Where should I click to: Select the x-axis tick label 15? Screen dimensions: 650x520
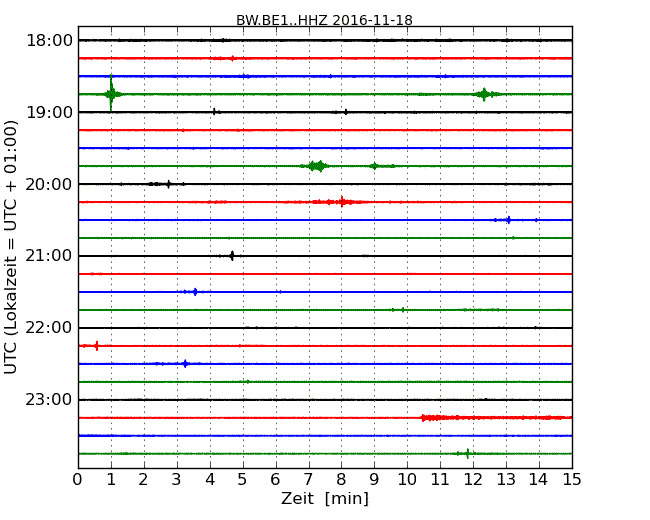click(572, 480)
